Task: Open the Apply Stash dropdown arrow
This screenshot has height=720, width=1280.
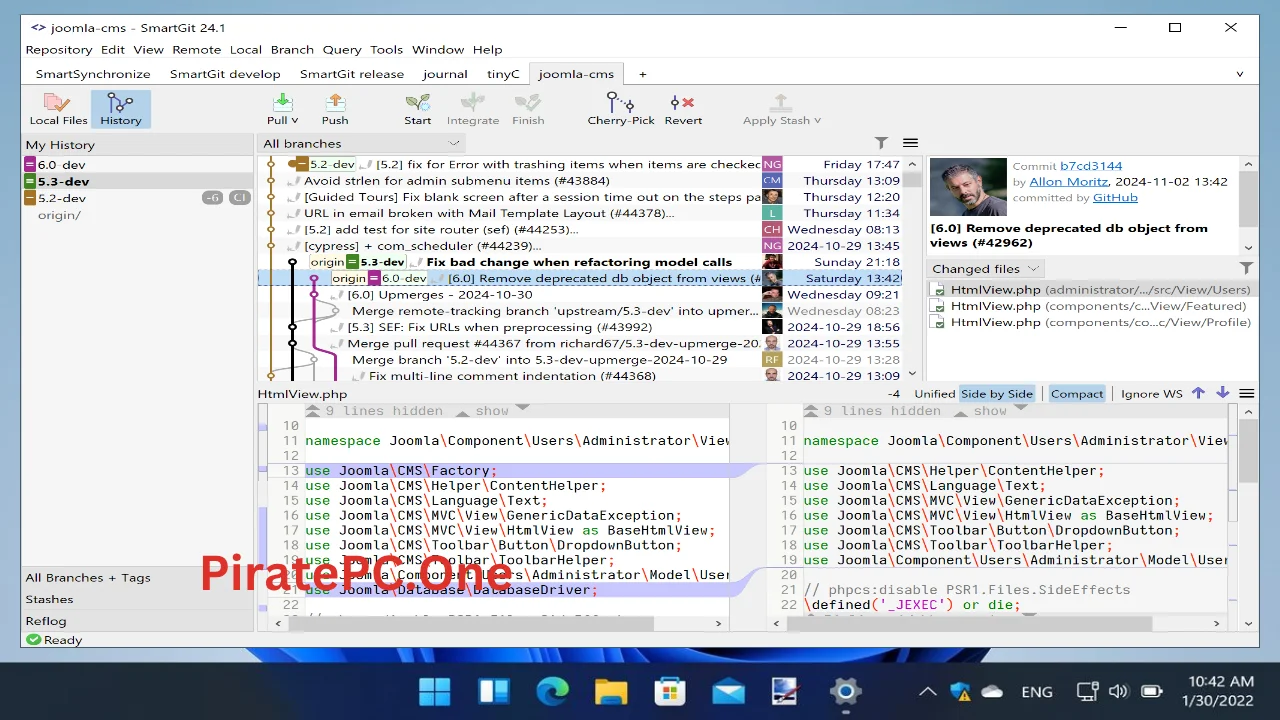Action: (817, 121)
